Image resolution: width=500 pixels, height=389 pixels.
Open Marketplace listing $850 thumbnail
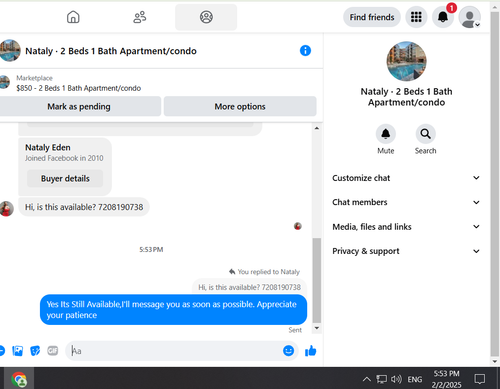click(x=4, y=82)
